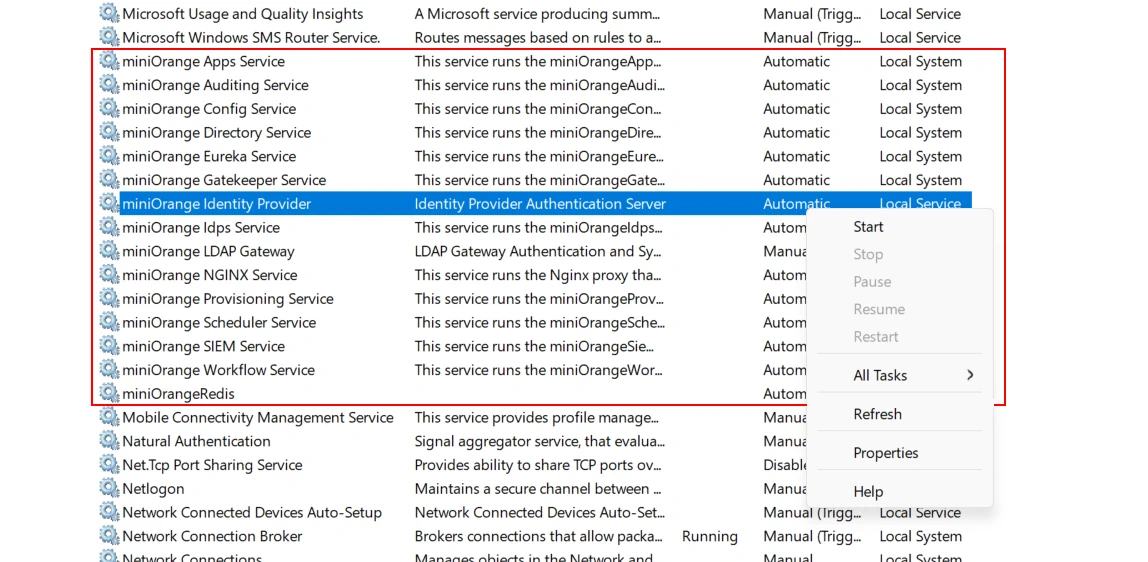Click gear icon of miniOrange Apps Service
This screenshot has width=1148, height=562.
coord(109,61)
